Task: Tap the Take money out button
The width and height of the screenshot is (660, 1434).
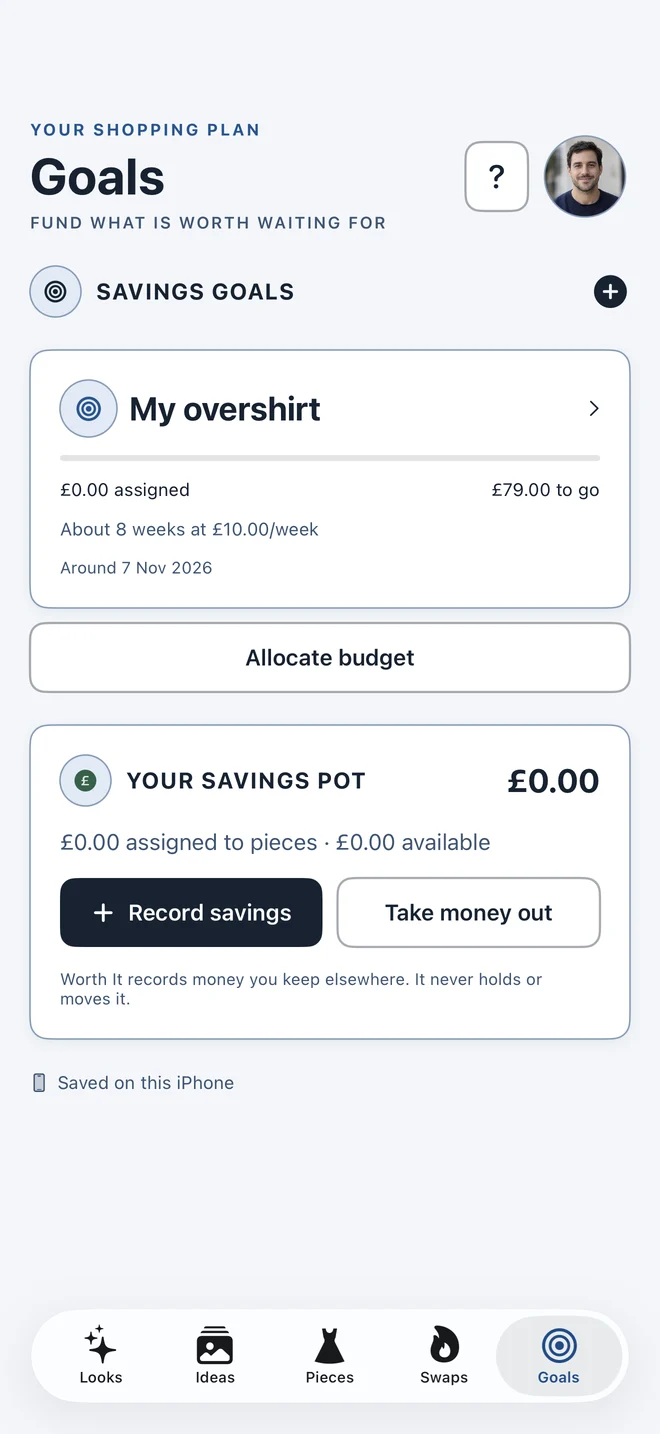Action: 469,913
